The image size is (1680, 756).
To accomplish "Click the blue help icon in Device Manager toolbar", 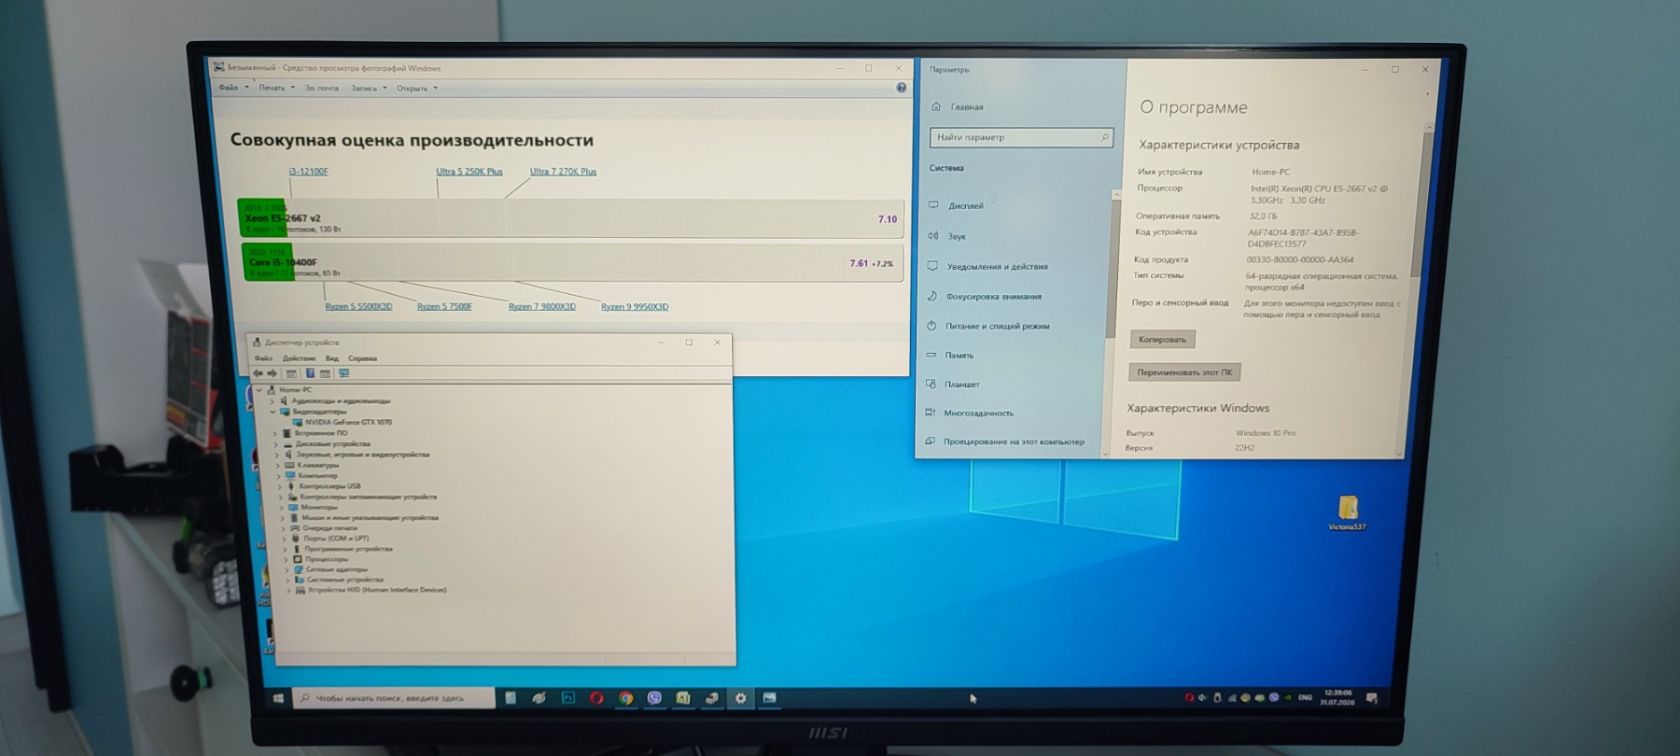I will point(310,373).
